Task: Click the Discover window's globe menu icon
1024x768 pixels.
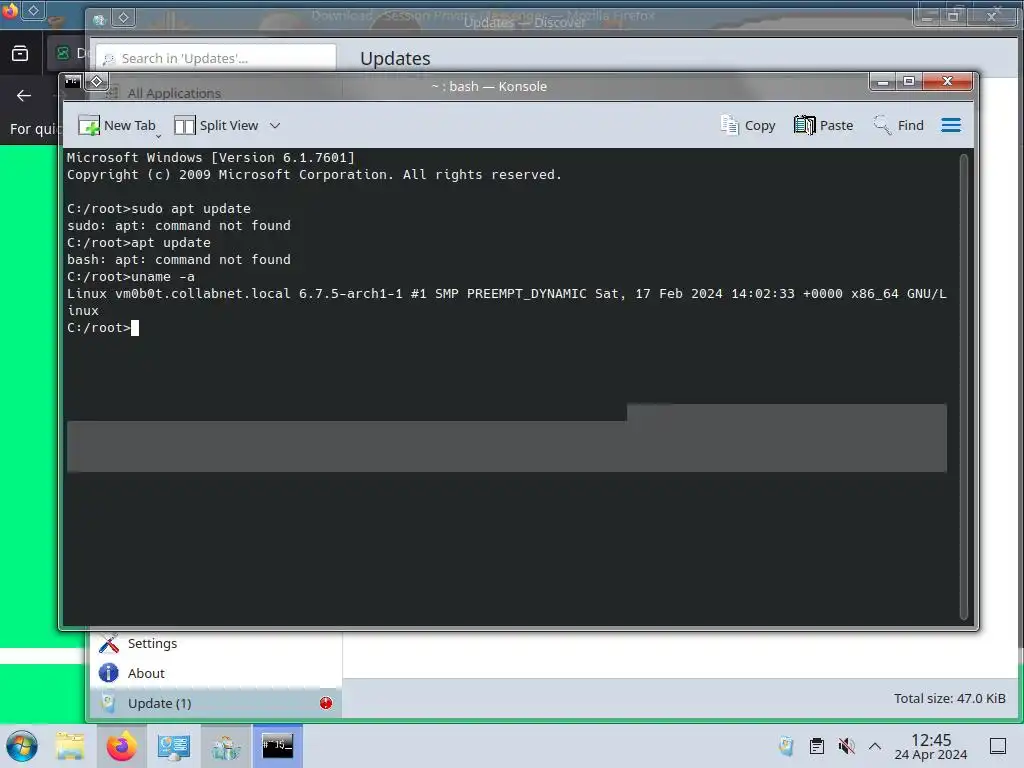Action: (99, 20)
